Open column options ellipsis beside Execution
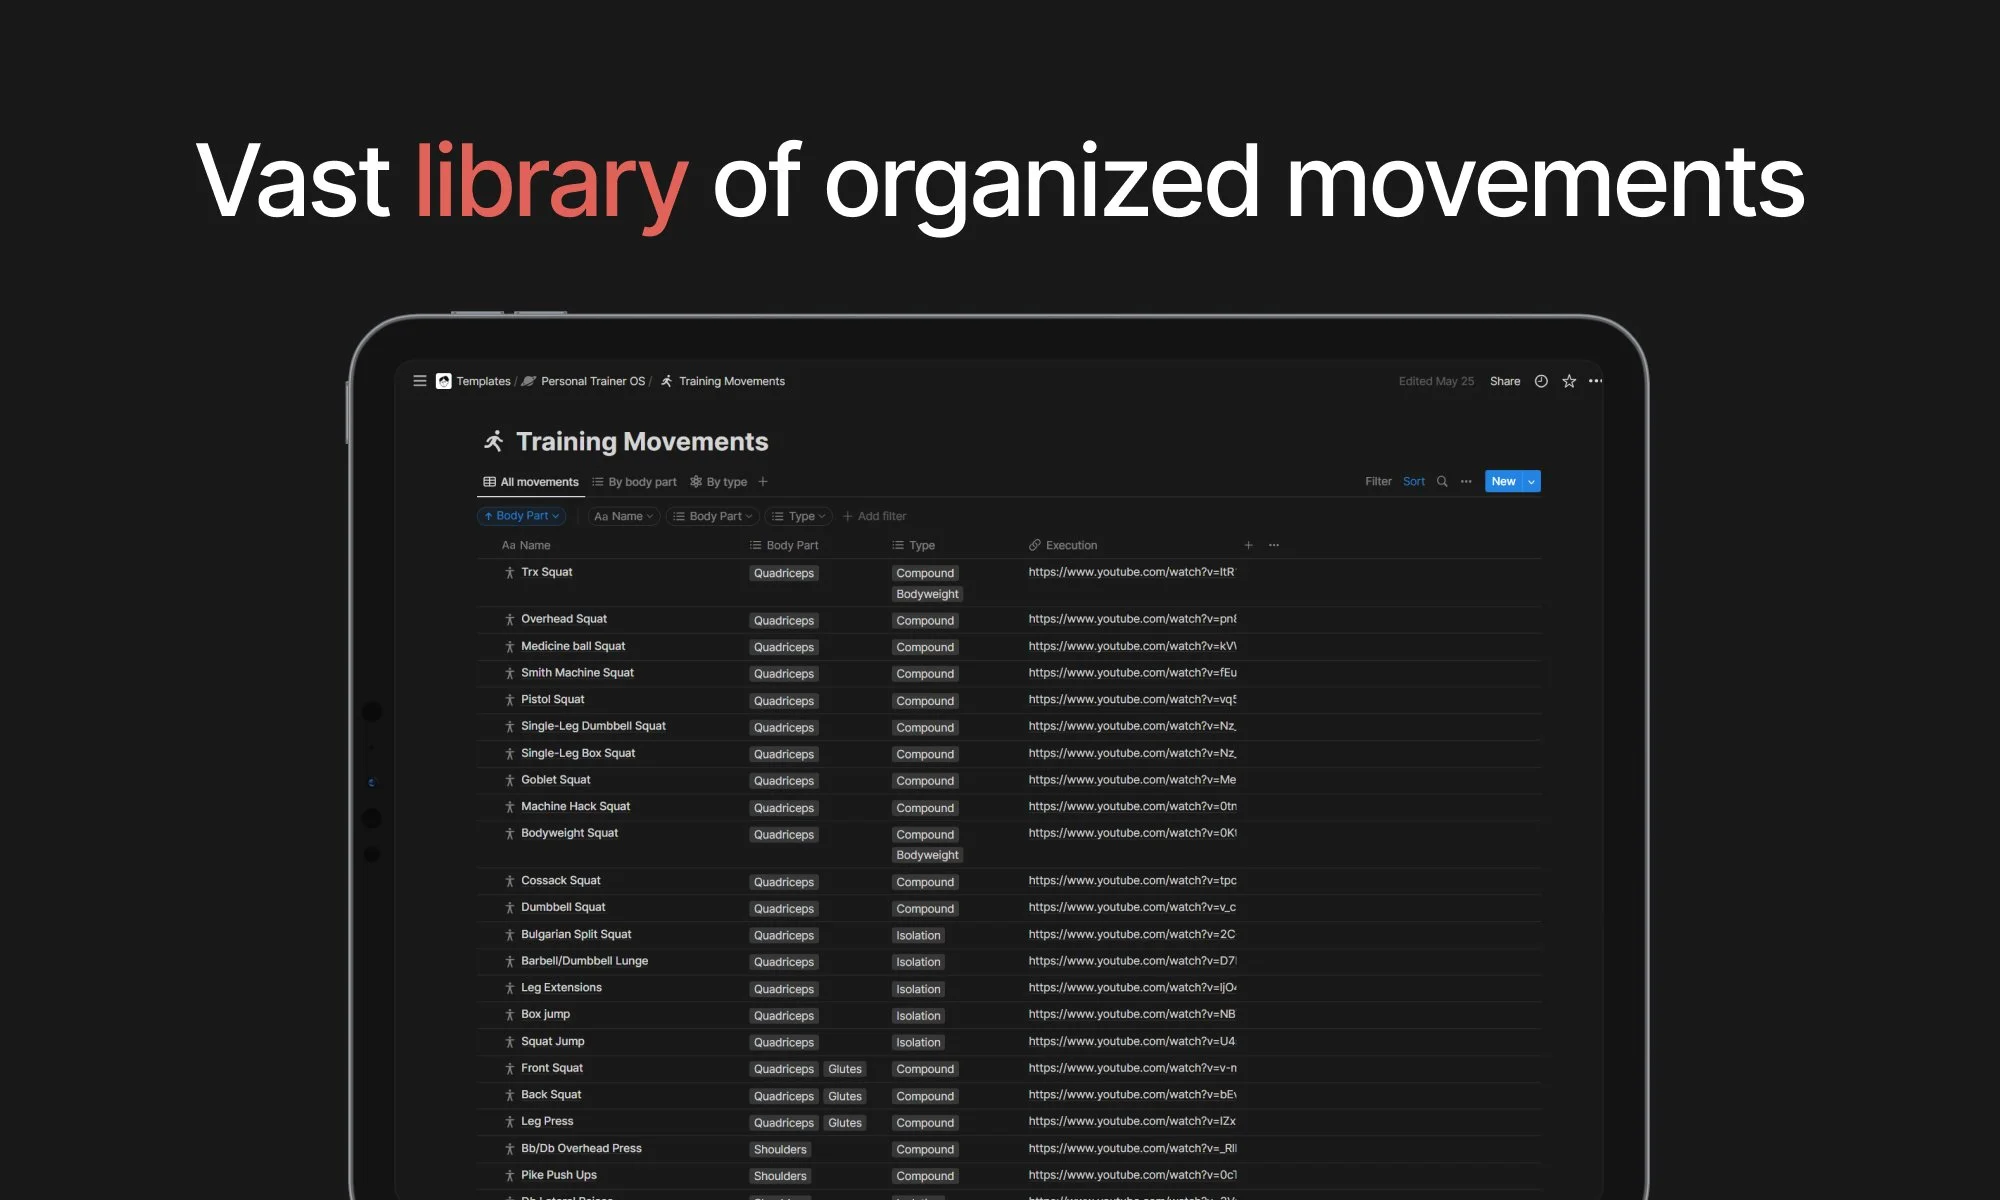 pos(1274,545)
